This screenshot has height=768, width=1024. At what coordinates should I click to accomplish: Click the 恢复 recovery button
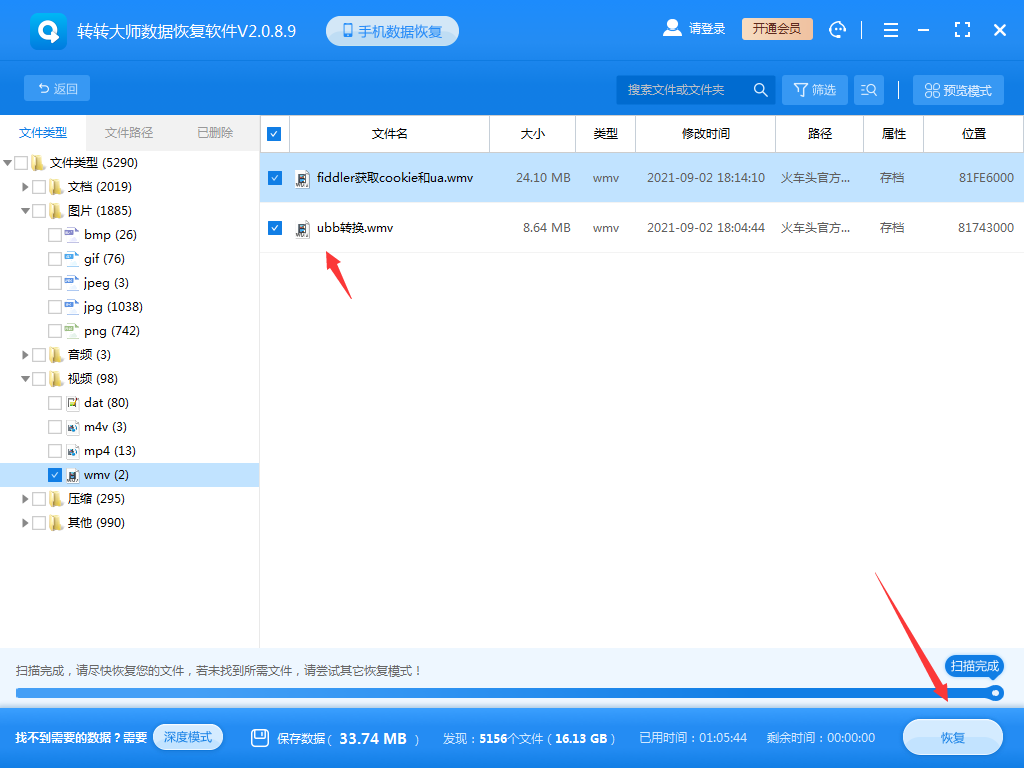pos(951,737)
